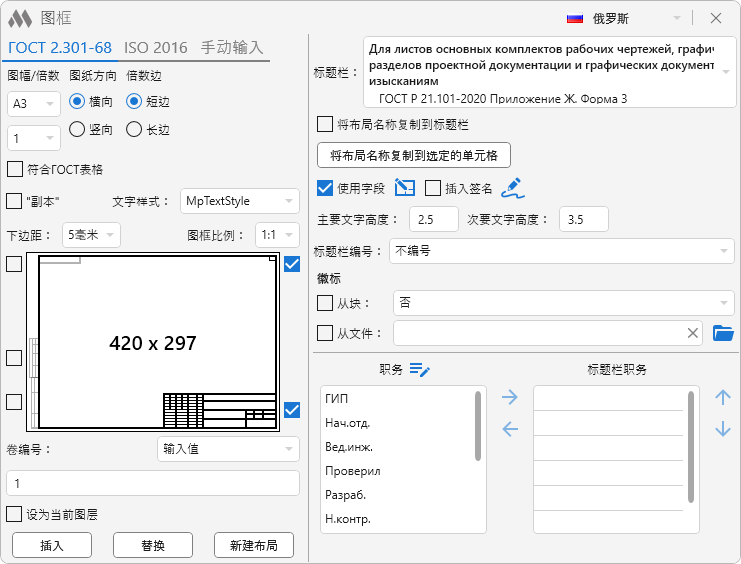Click the signature pen icon next to 插入签名
741x564 pixels.
point(511,187)
